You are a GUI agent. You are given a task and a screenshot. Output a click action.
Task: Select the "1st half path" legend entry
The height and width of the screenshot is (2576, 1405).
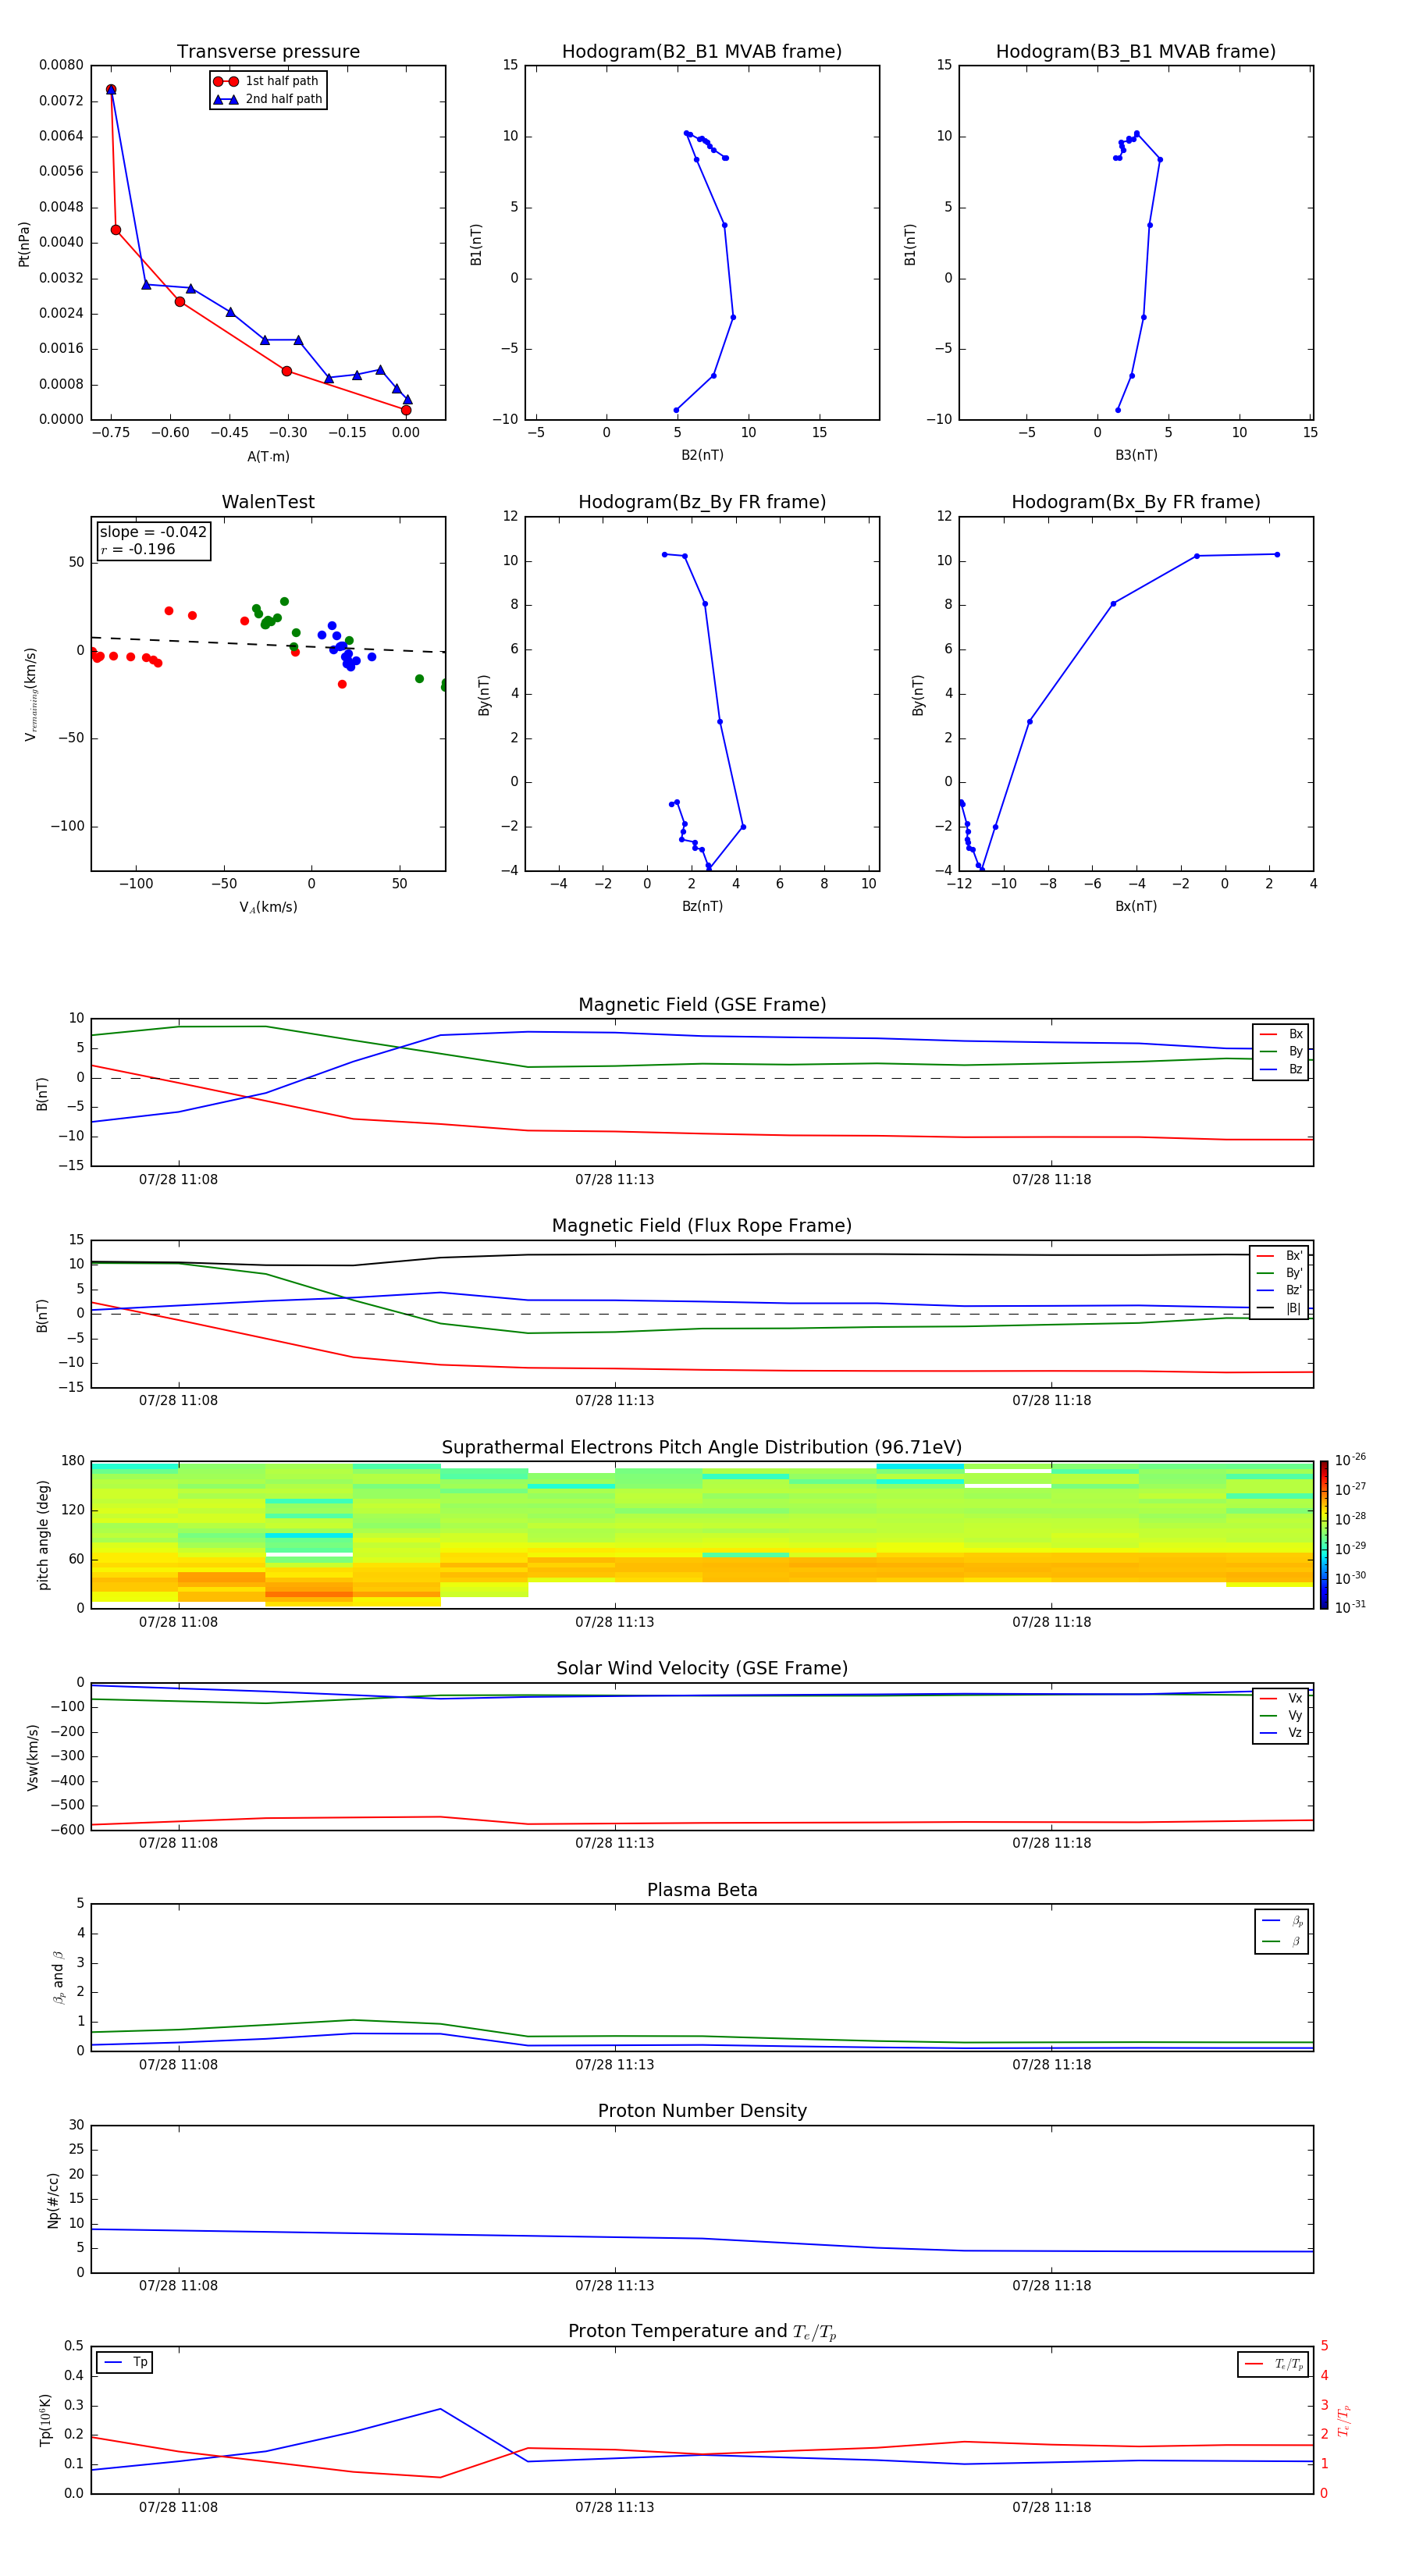pos(266,81)
